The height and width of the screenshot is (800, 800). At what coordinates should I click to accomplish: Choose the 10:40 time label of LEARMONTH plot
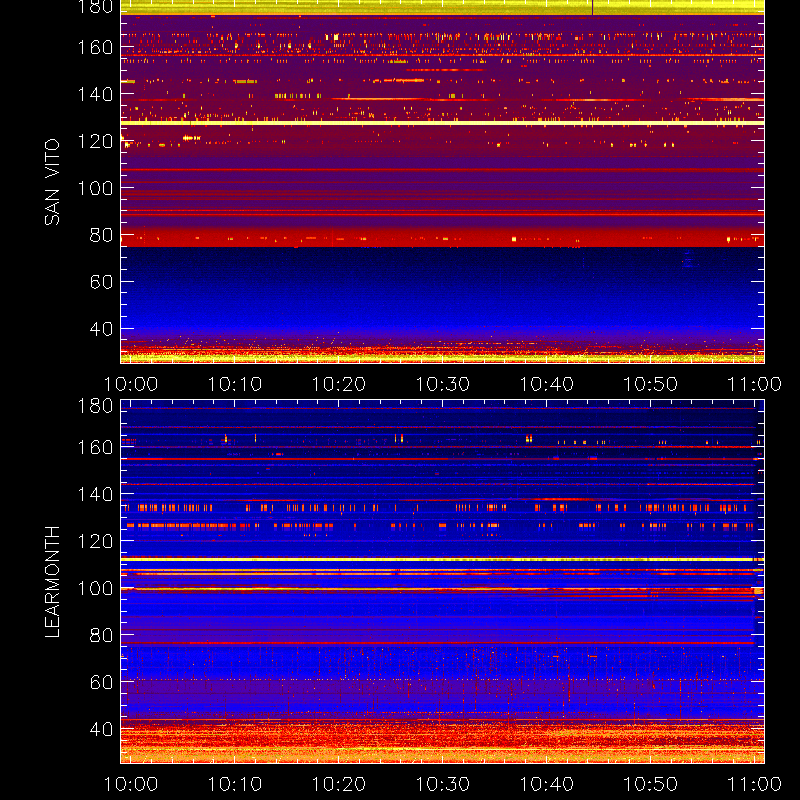click(546, 784)
